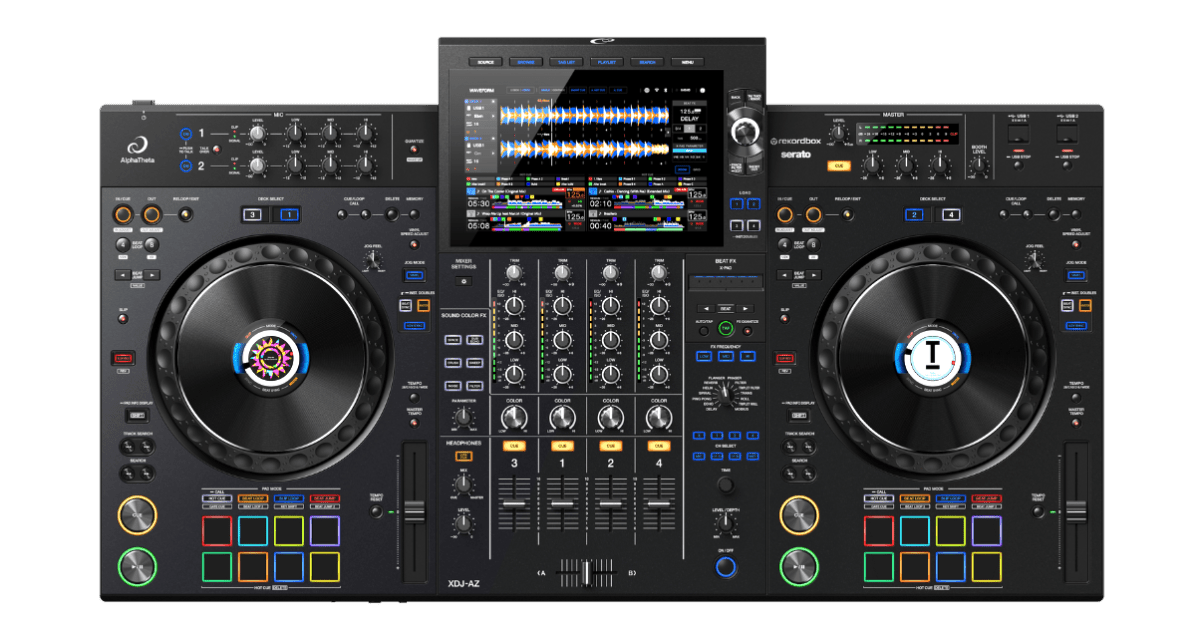The height and width of the screenshot is (640, 1204).
Task: Enable FX QUANTIZE in the Beat FX section
Action: (x=748, y=330)
